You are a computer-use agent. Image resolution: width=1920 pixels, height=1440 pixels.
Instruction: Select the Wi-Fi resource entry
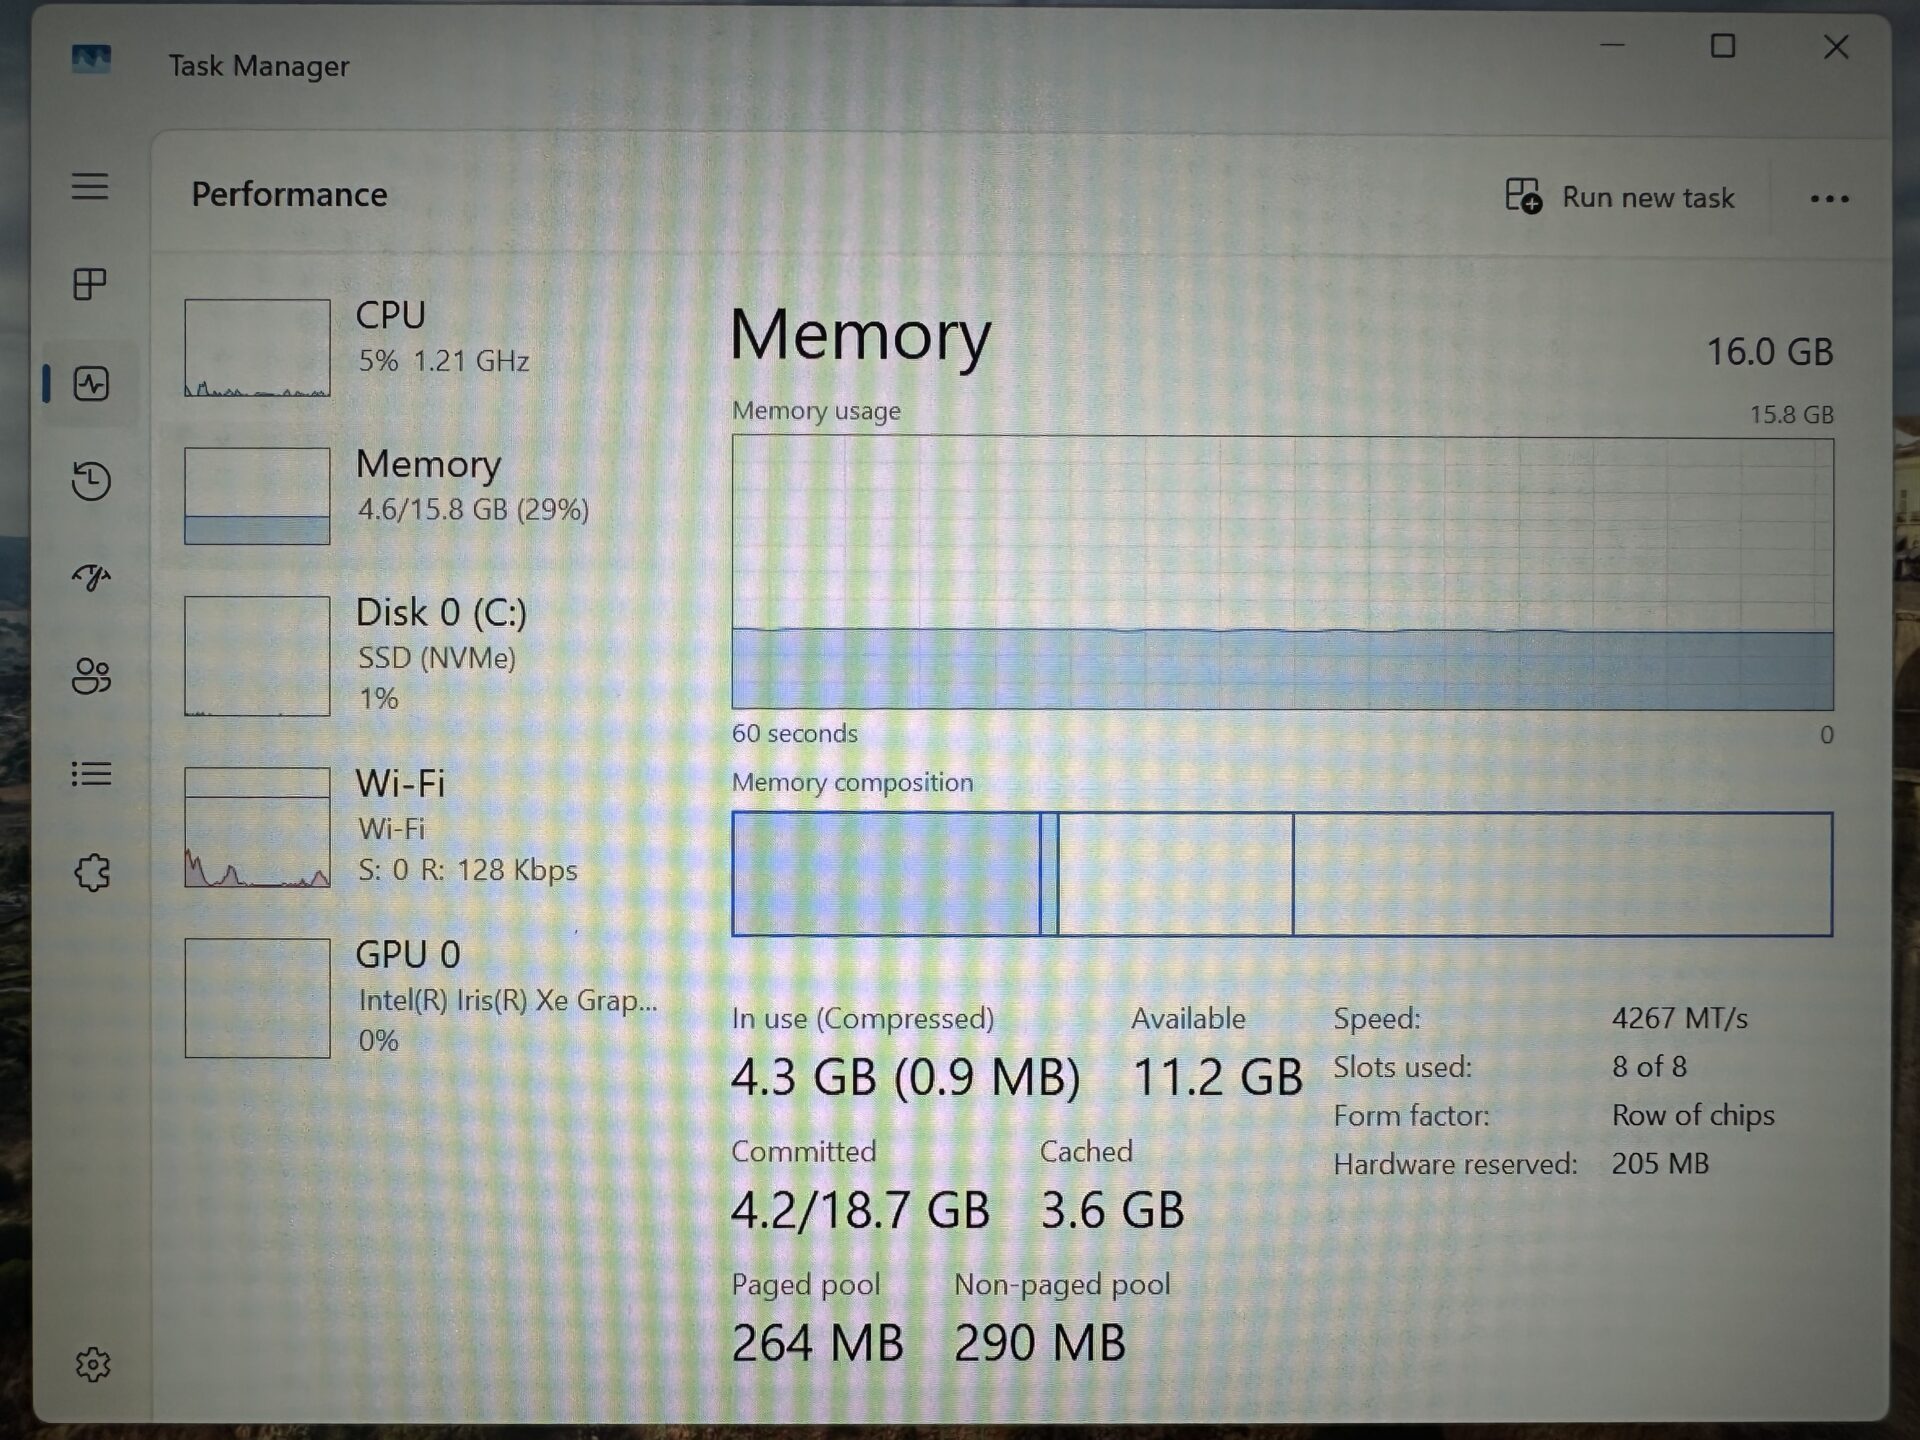click(x=420, y=826)
